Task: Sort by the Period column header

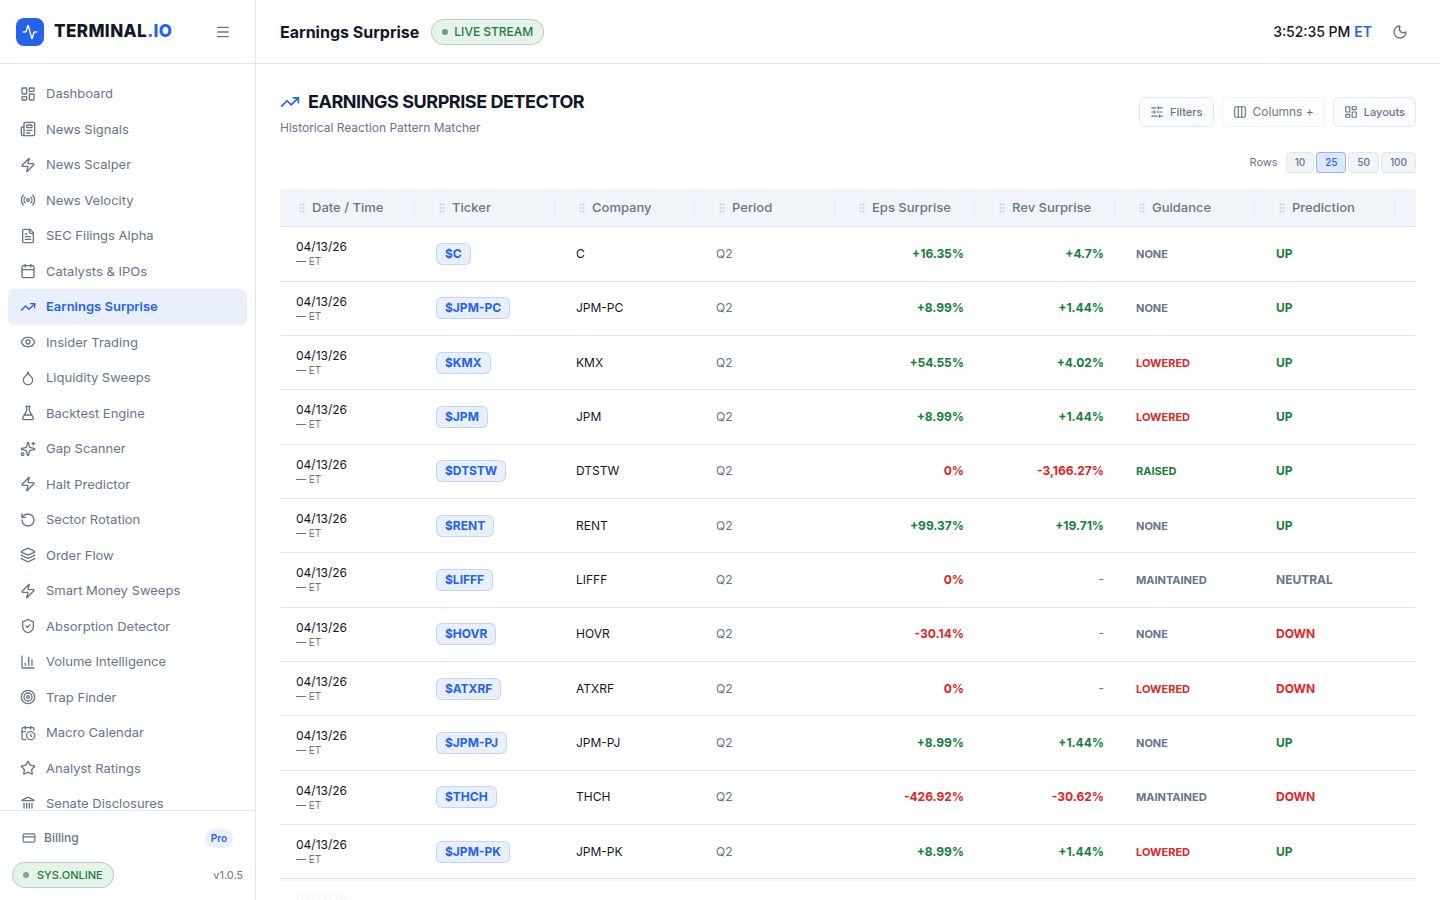Action: (752, 208)
